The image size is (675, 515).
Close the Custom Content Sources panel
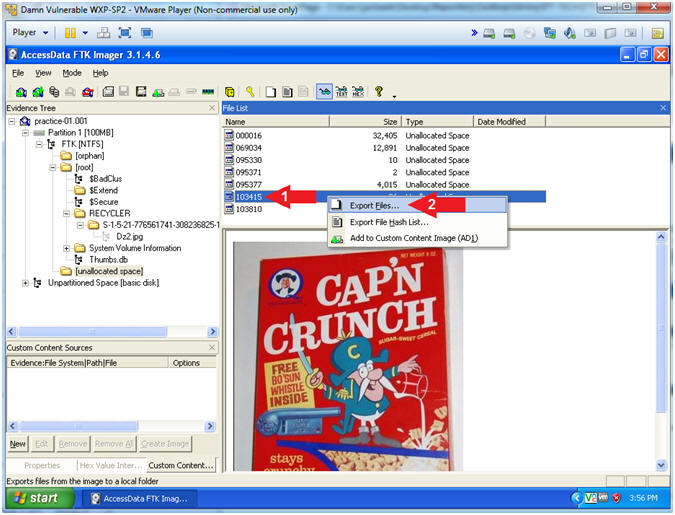(x=212, y=347)
